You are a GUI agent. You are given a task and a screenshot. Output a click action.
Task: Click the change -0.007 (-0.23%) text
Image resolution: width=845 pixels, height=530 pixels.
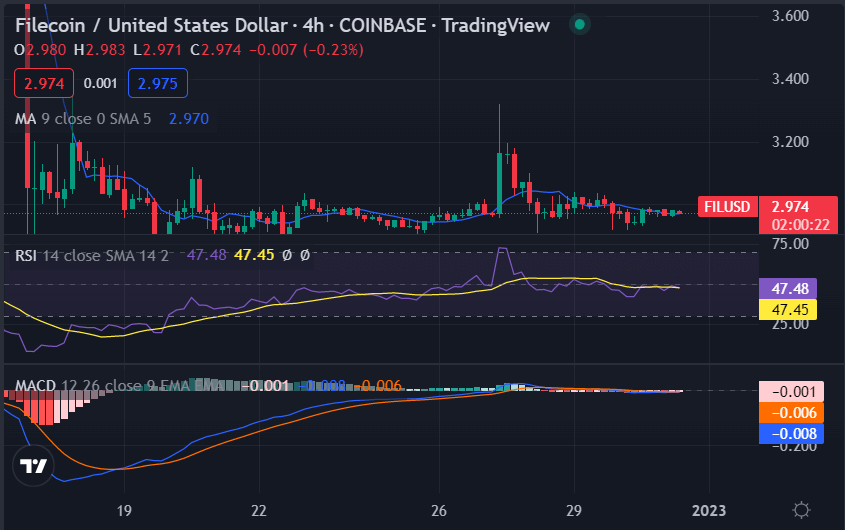point(306,50)
